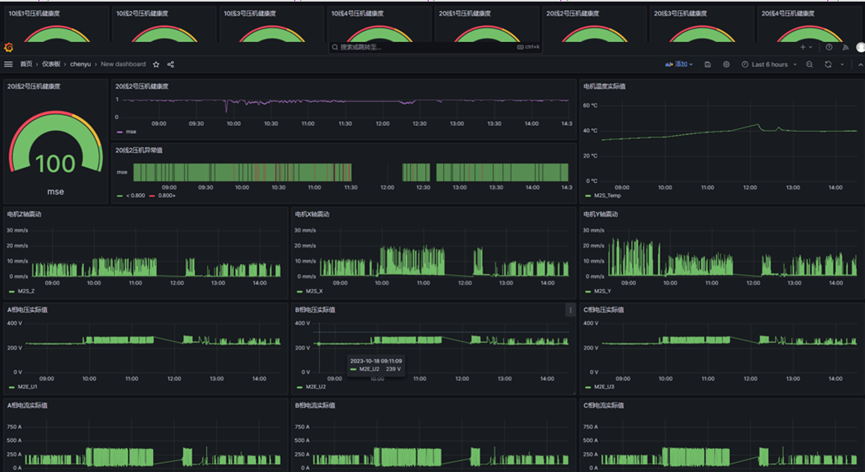Image resolution: width=865 pixels, height=472 pixels.
Task: Open the 仪表板 breadcrumb link
Action: tap(53, 64)
